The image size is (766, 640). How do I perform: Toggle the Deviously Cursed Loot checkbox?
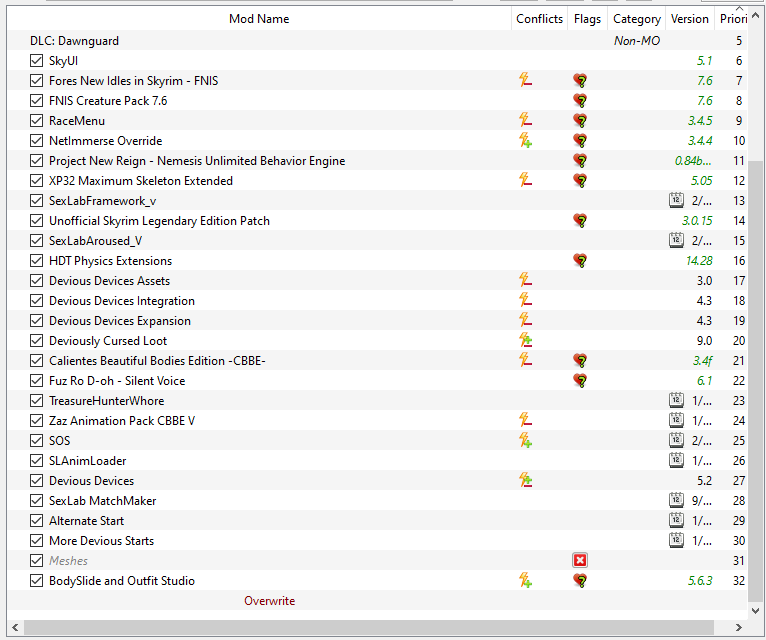[x=36, y=341]
